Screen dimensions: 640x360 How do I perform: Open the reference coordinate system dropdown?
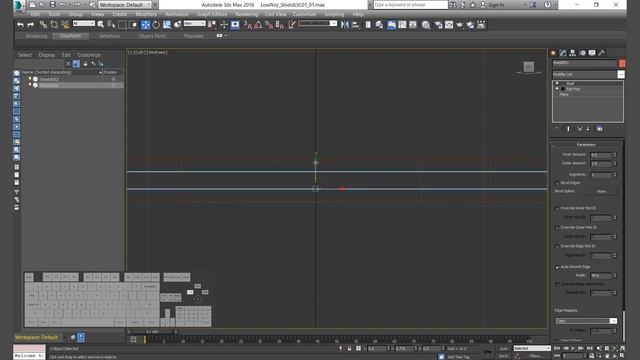tap(195, 24)
